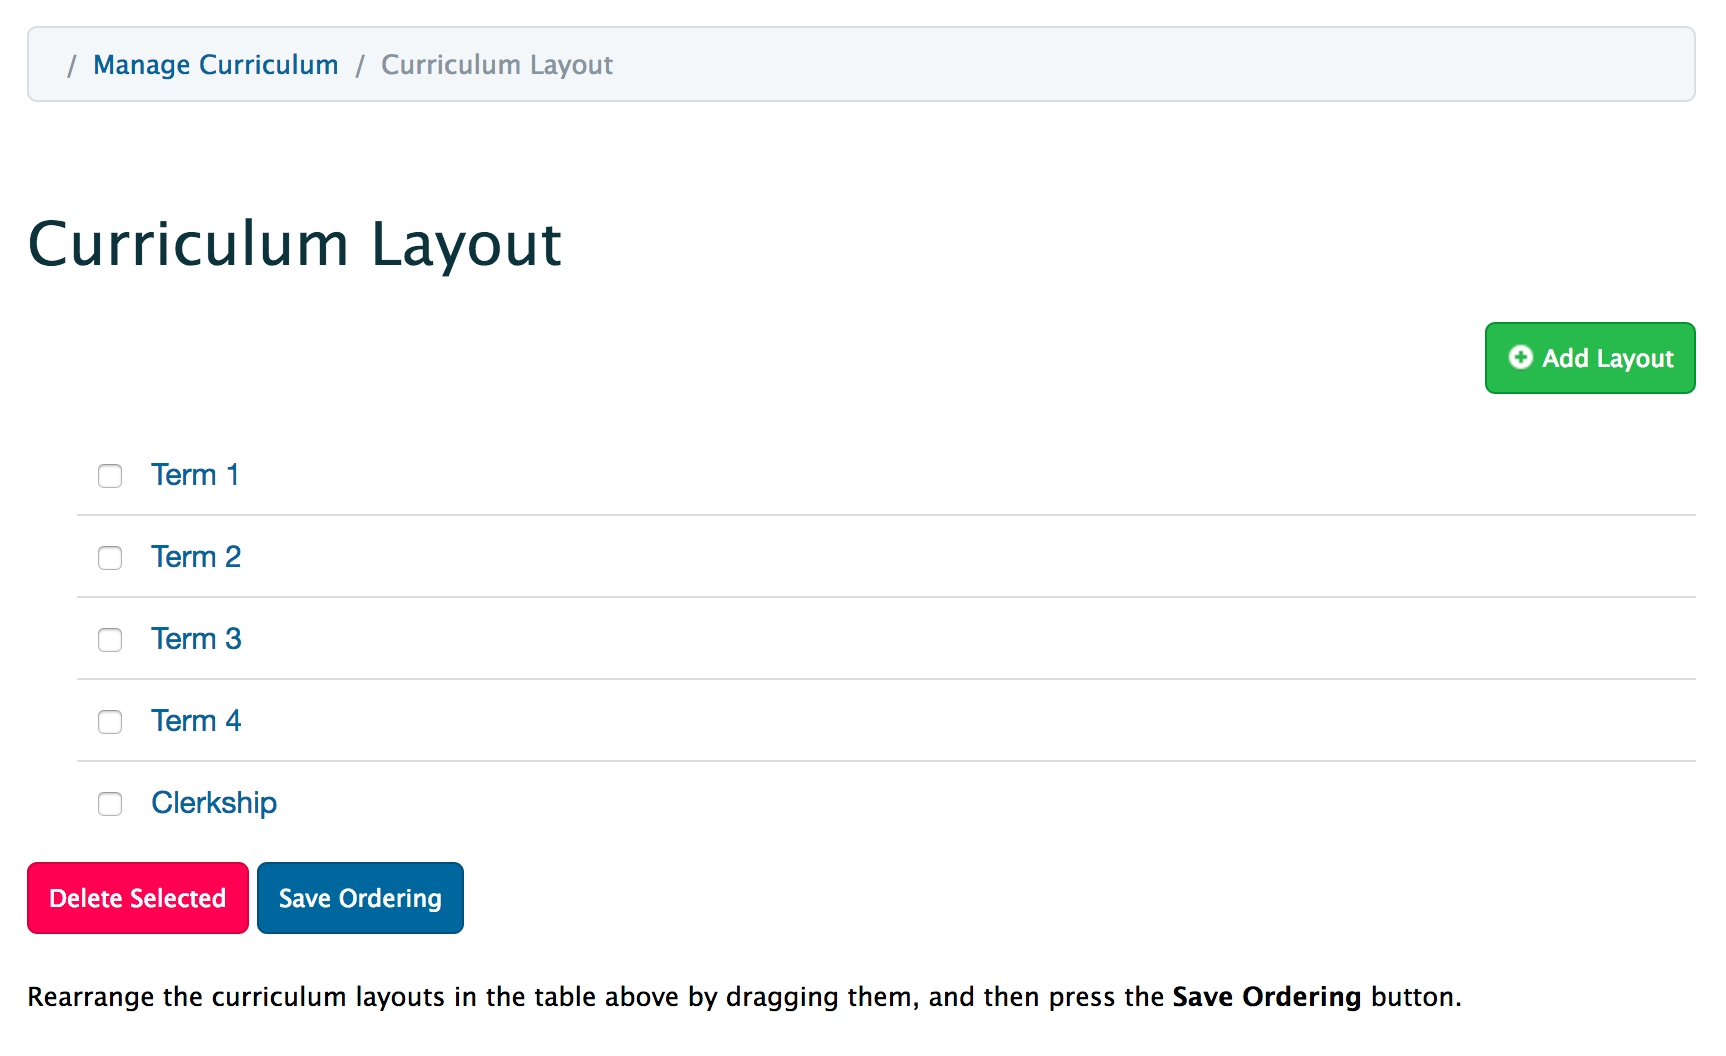
Task: Click the Curriculum Layout page heading
Action: 294,244
